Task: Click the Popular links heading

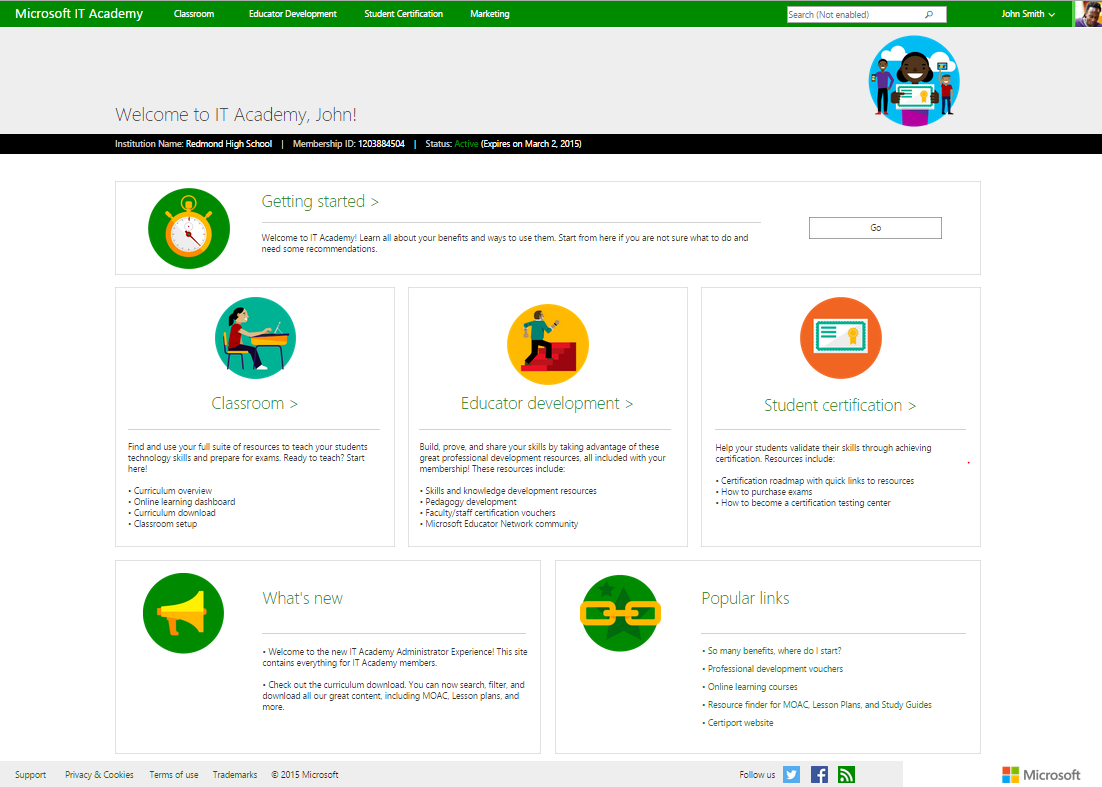Action: (745, 599)
